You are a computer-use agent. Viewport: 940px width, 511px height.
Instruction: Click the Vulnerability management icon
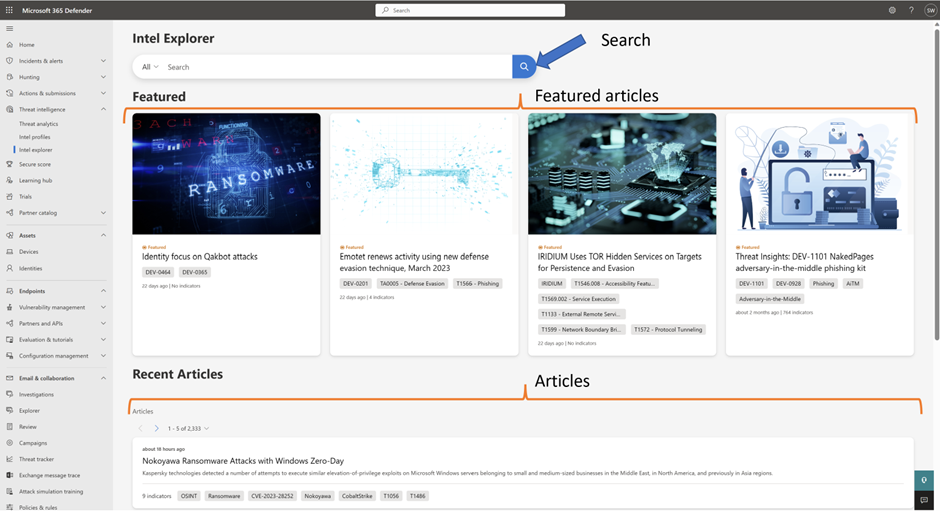(10, 308)
